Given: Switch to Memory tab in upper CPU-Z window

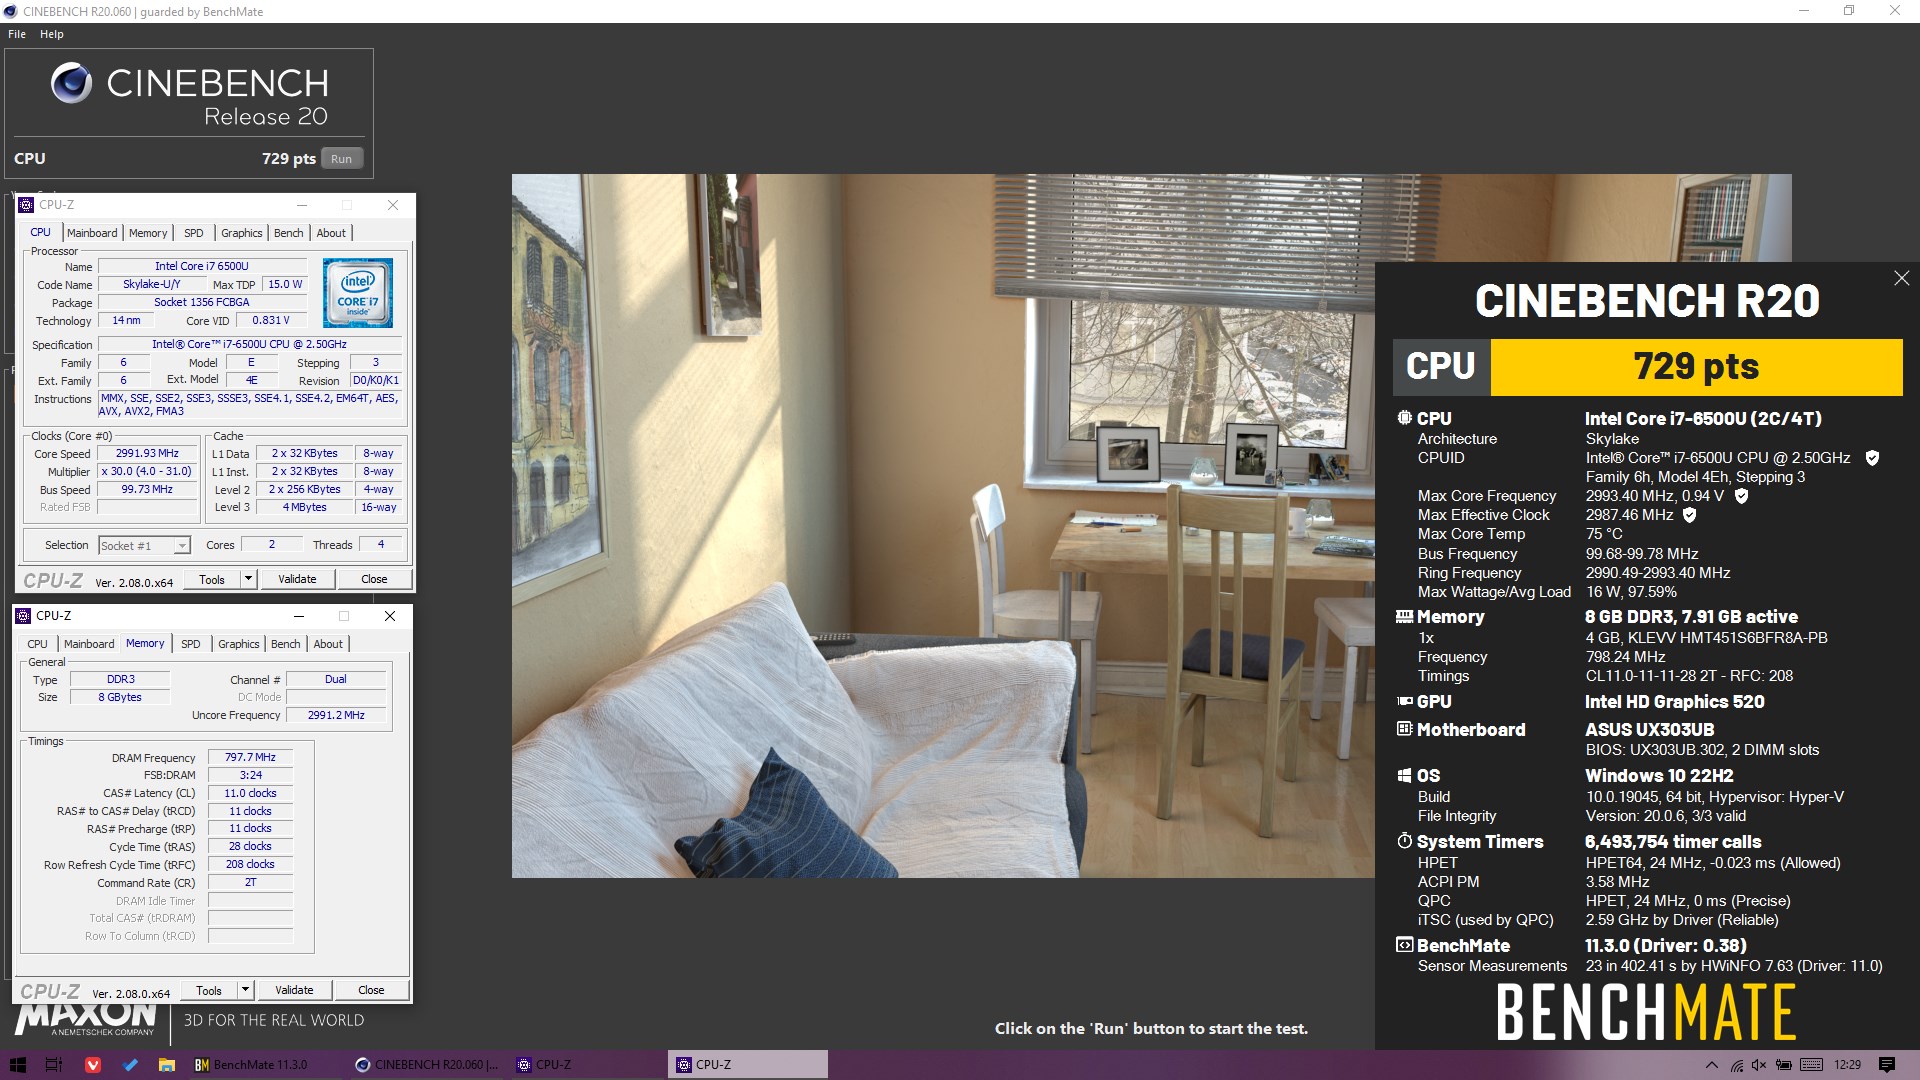Looking at the screenshot, I should pos(148,233).
